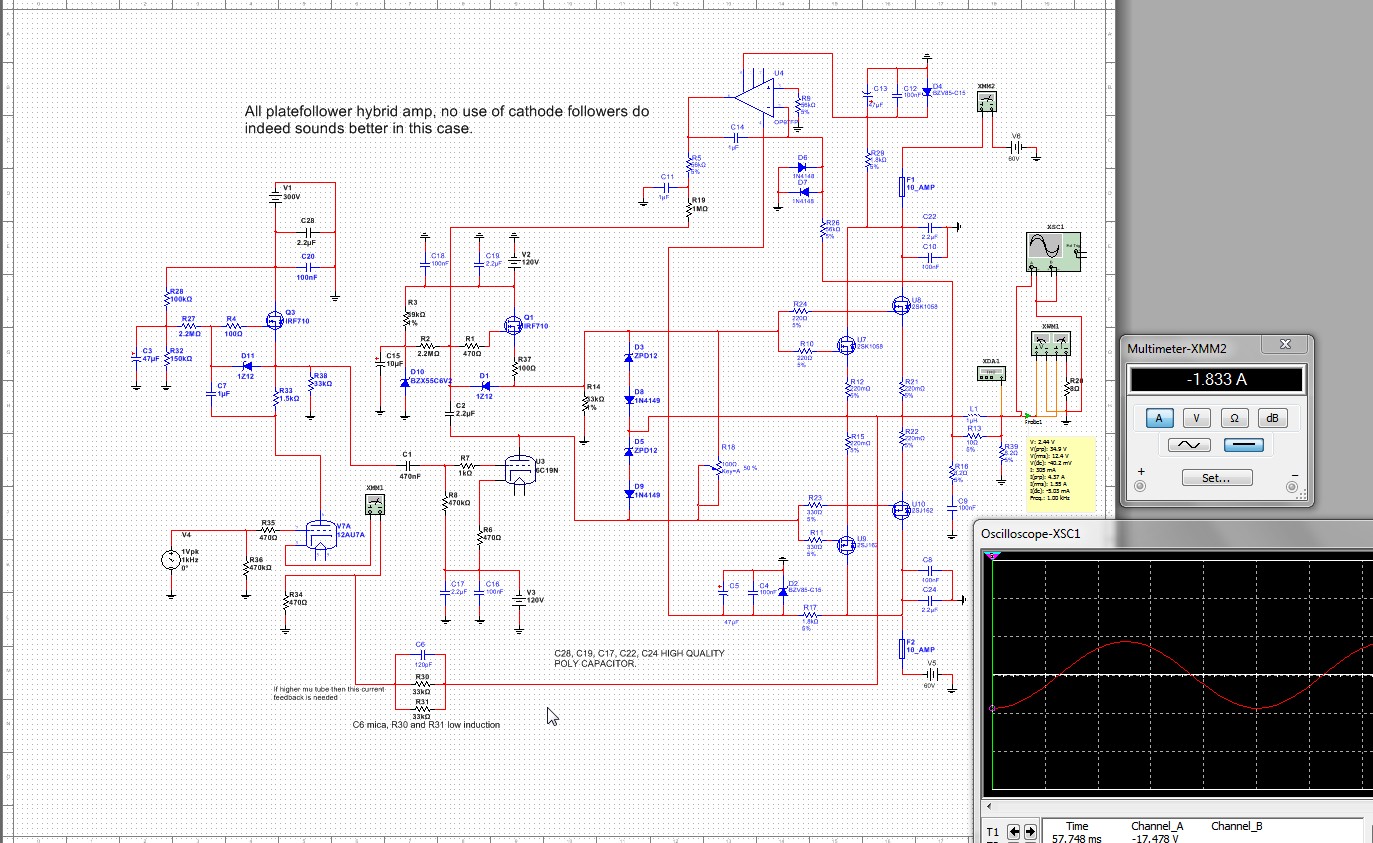Click the Channel_B column header

click(x=1237, y=826)
